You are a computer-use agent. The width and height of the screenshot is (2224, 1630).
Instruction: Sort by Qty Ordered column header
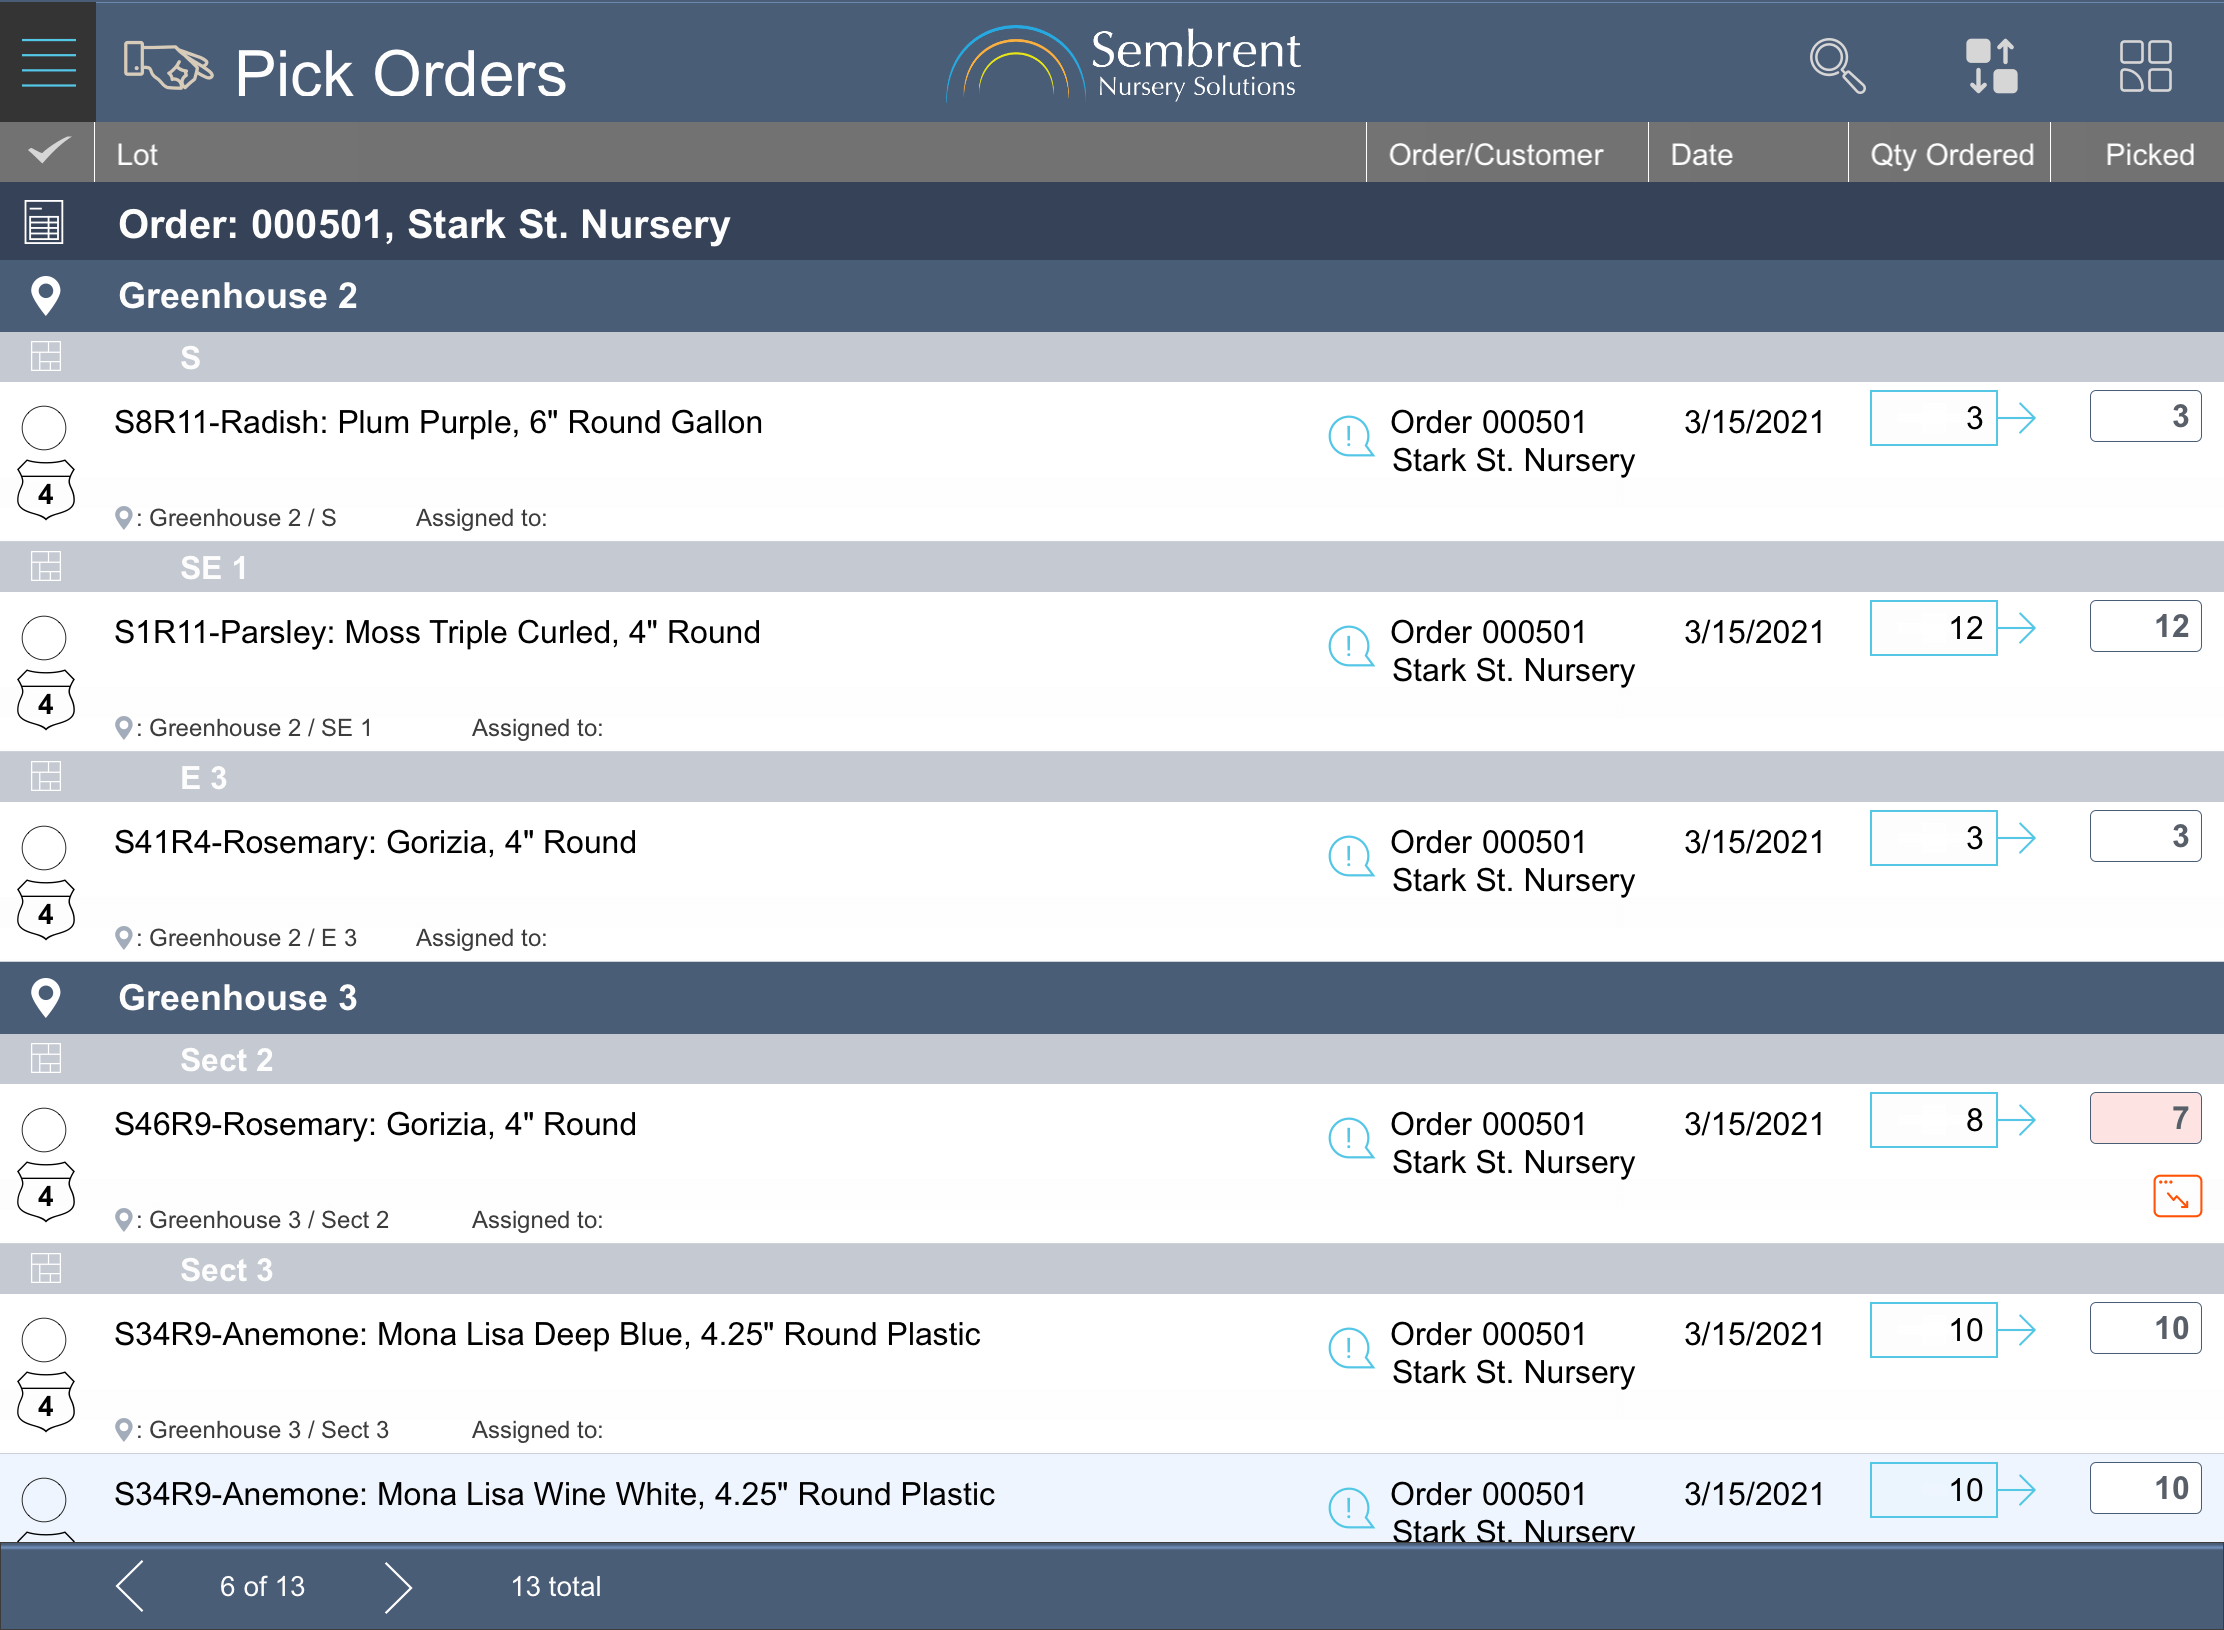click(x=1951, y=154)
